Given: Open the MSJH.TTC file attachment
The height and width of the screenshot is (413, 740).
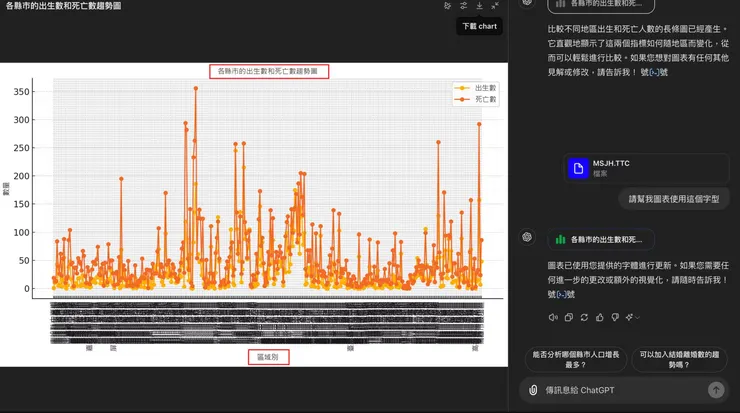Looking at the screenshot, I should [646, 168].
